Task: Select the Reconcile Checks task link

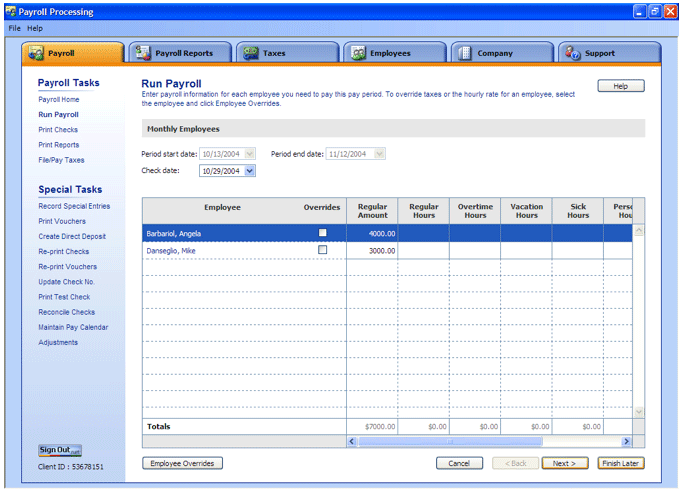Action: pyautogui.click(x=67, y=312)
